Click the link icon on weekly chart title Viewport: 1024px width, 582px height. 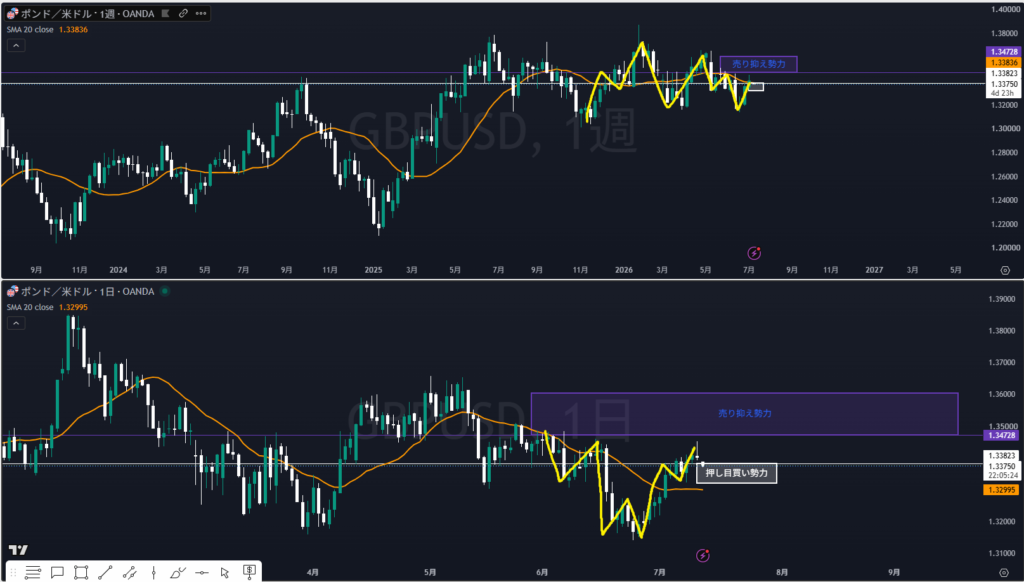click(184, 13)
